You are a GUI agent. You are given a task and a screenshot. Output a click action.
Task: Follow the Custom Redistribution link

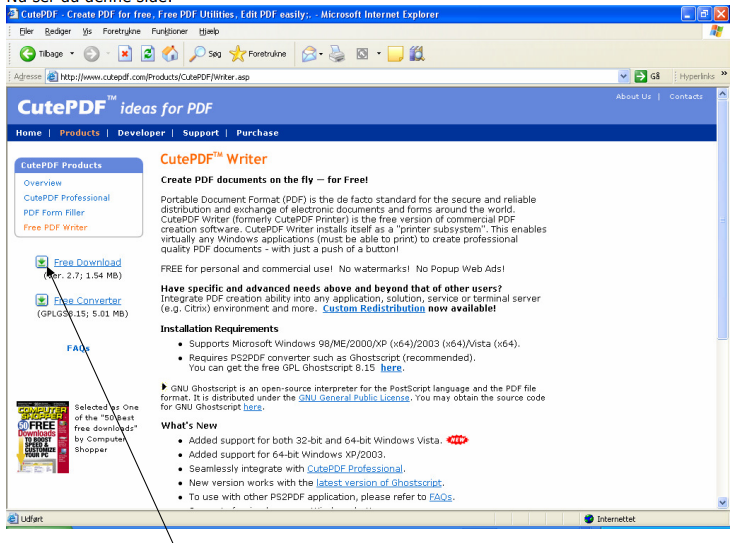[x=374, y=308]
